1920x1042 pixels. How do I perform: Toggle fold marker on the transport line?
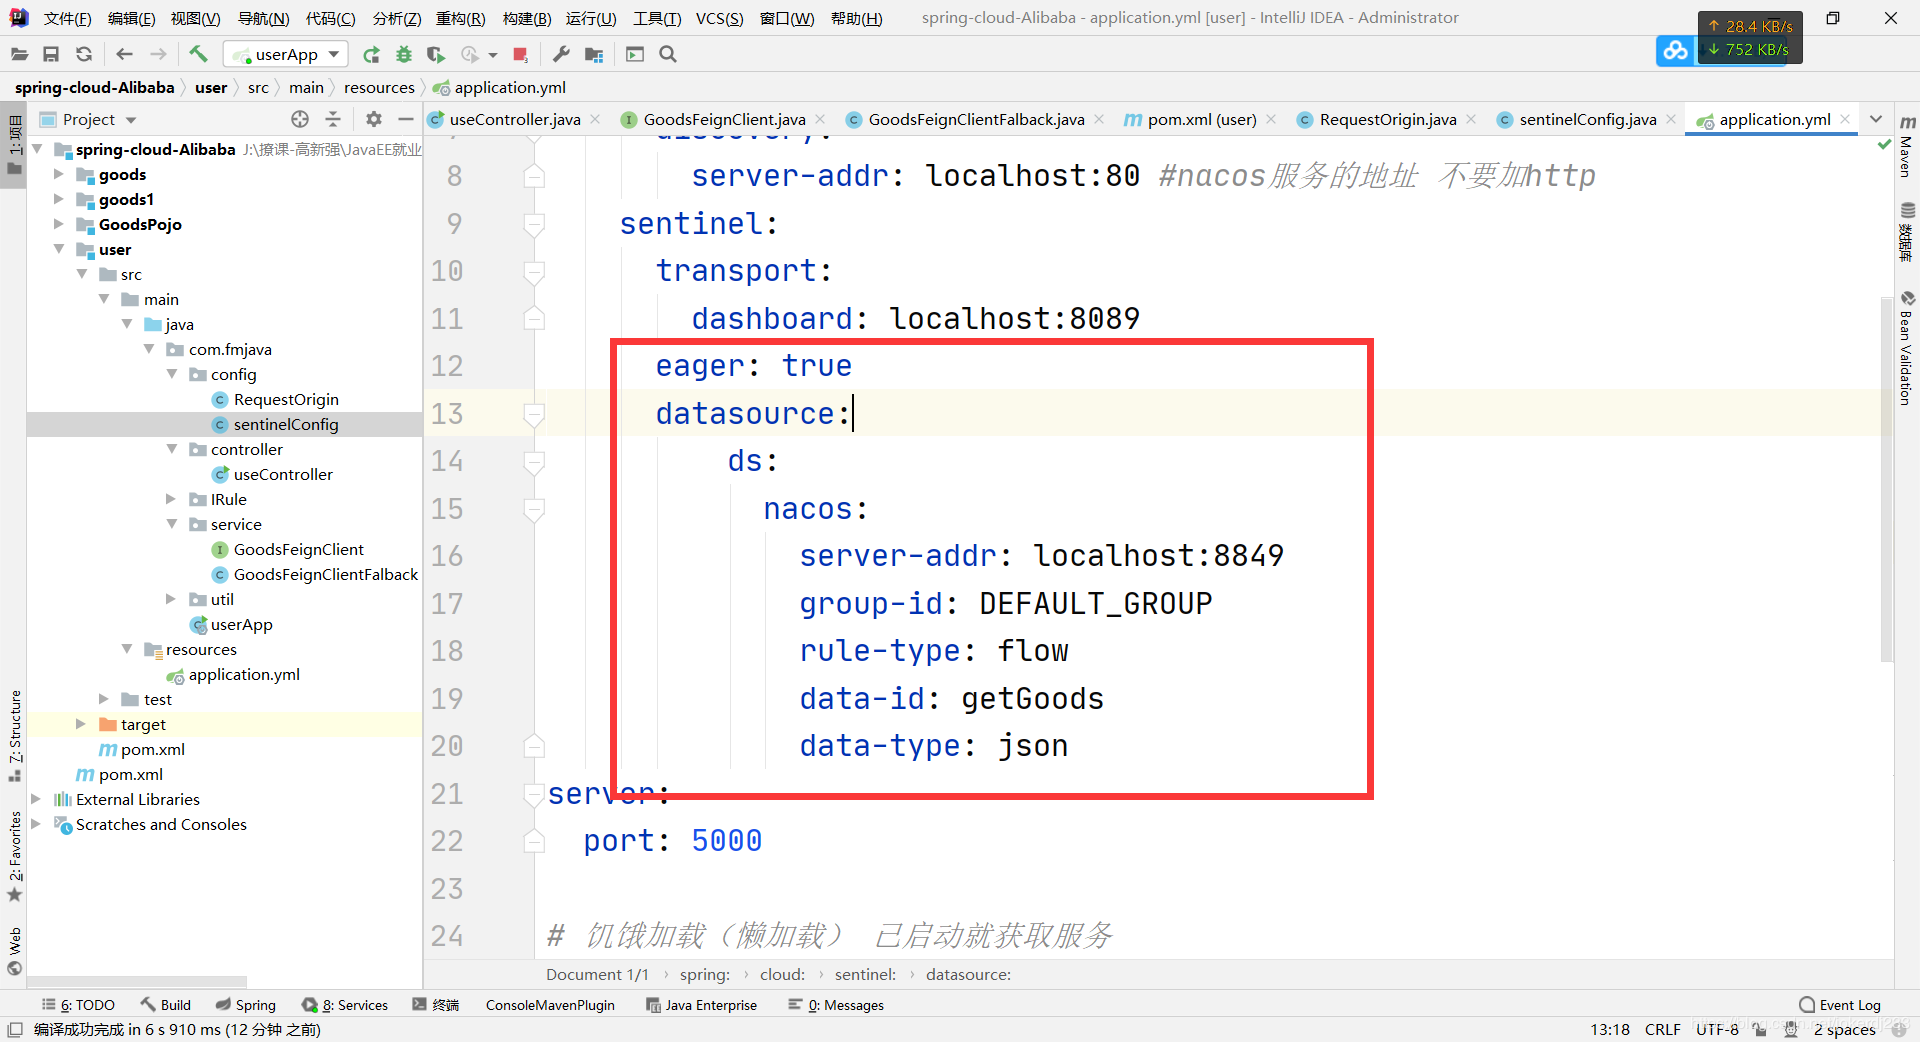pyautogui.click(x=534, y=271)
